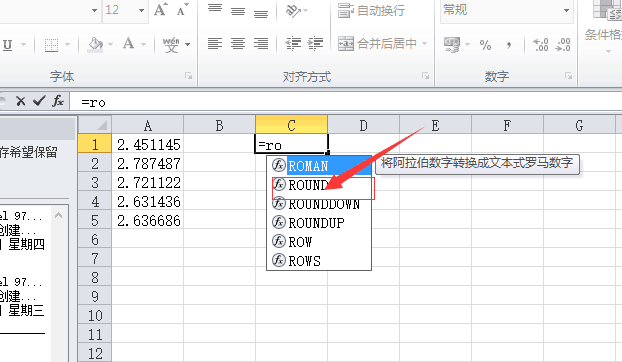Click merge and center 合并后居中
This screenshot has width=622, height=362.
[x=378, y=43]
